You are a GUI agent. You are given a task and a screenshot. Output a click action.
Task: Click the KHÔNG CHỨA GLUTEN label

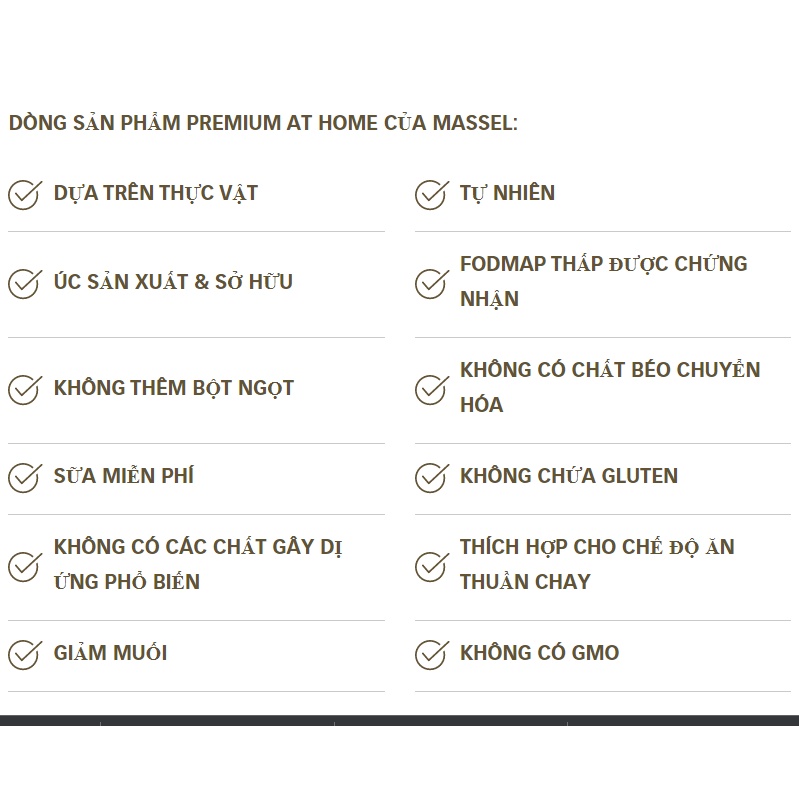569,476
